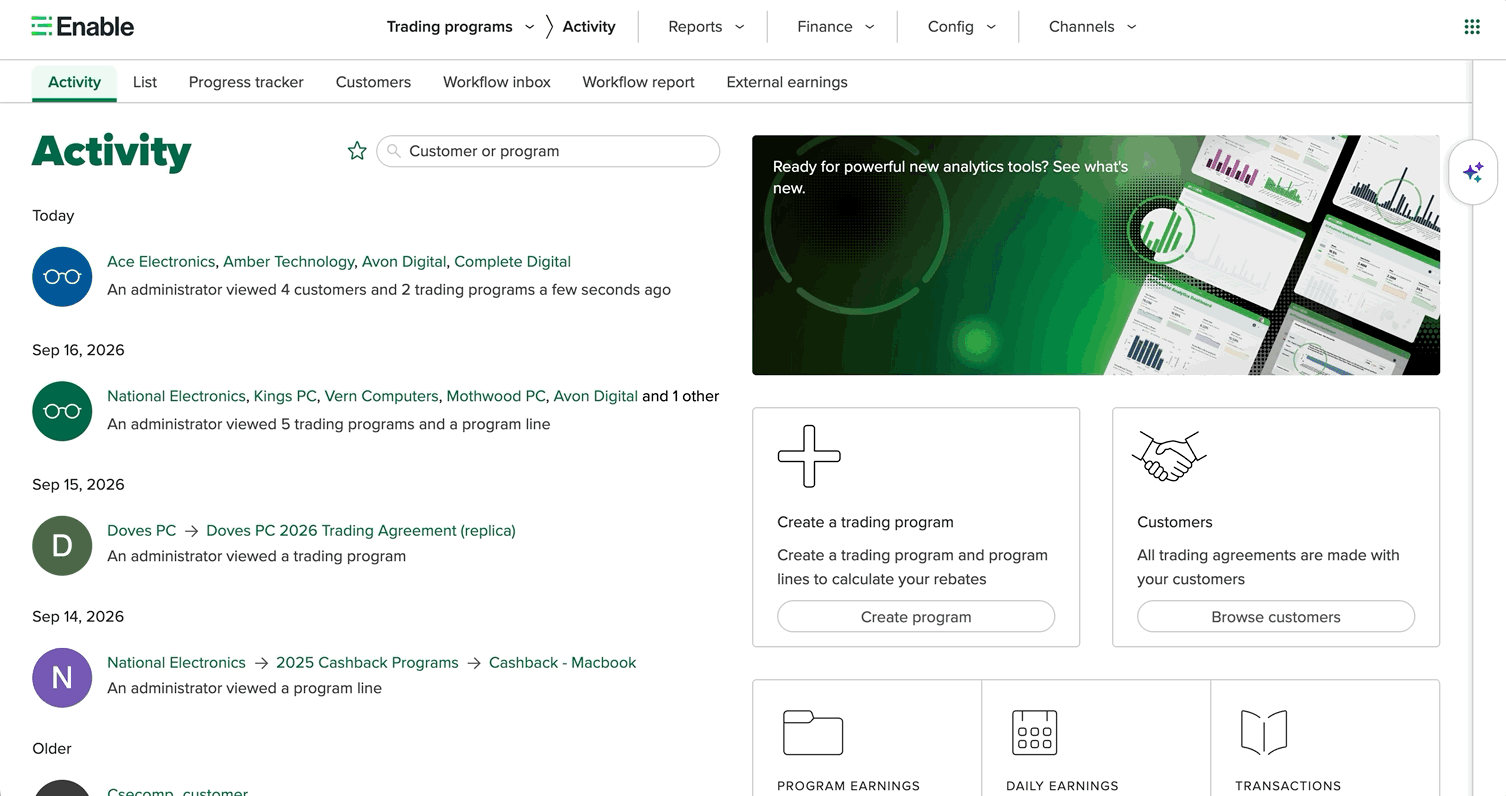1506x796 pixels.
Task: Click the favorite star icon
Action: [357, 151]
